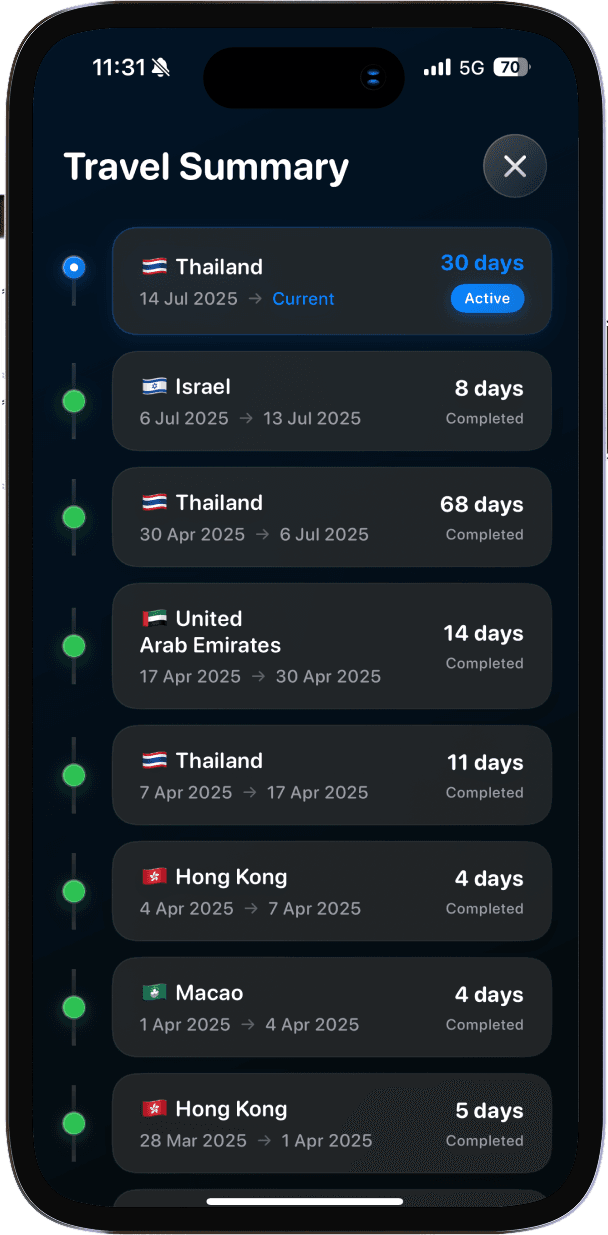
Task: Tap the Macao flag icon
Action: point(154,992)
